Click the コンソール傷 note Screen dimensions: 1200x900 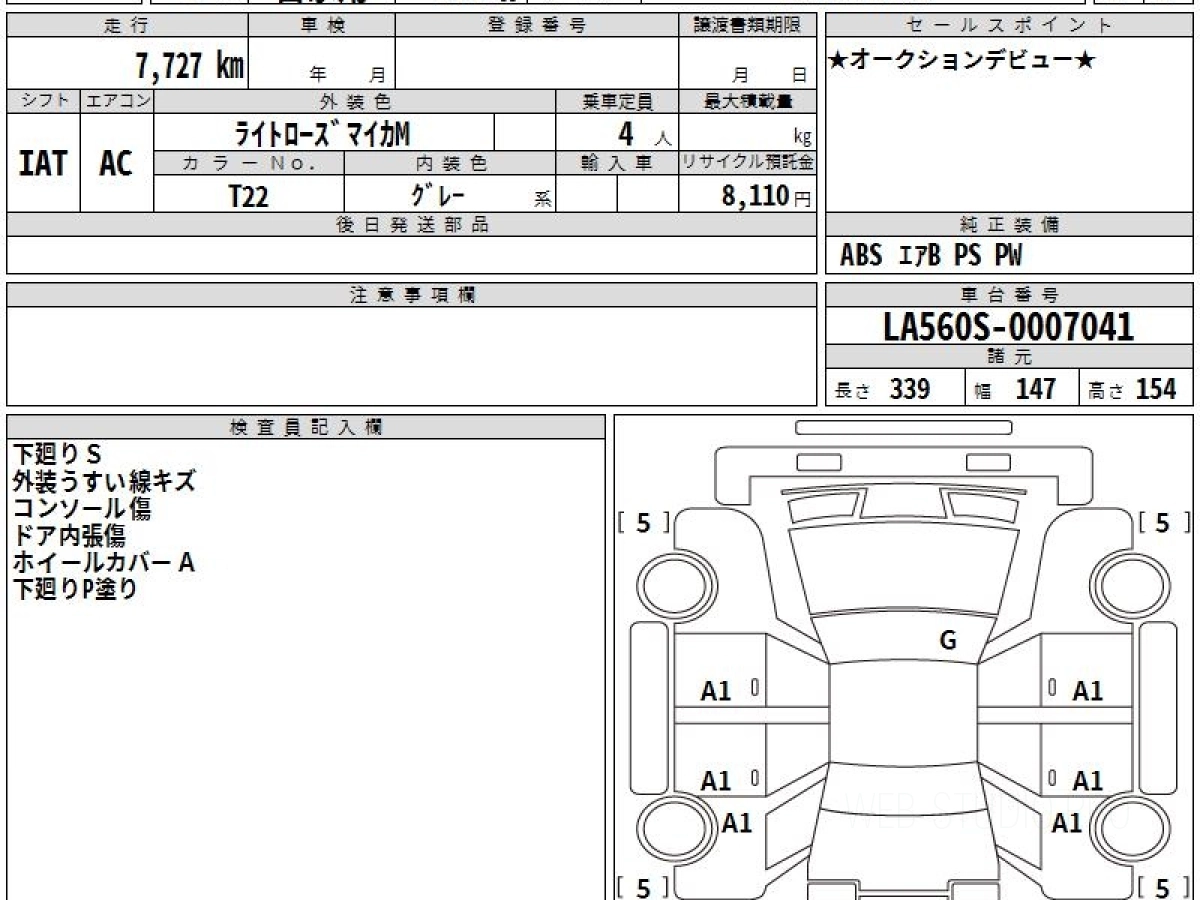pyautogui.click(x=82, y=509)
